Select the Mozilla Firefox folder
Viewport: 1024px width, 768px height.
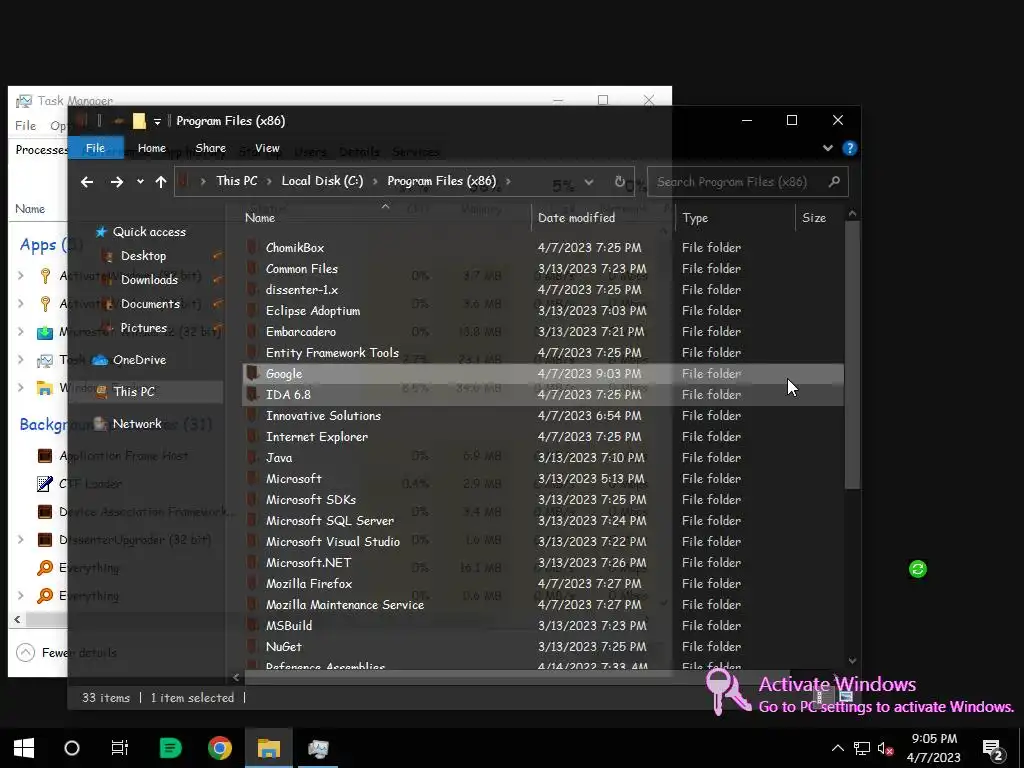point(309,583)
